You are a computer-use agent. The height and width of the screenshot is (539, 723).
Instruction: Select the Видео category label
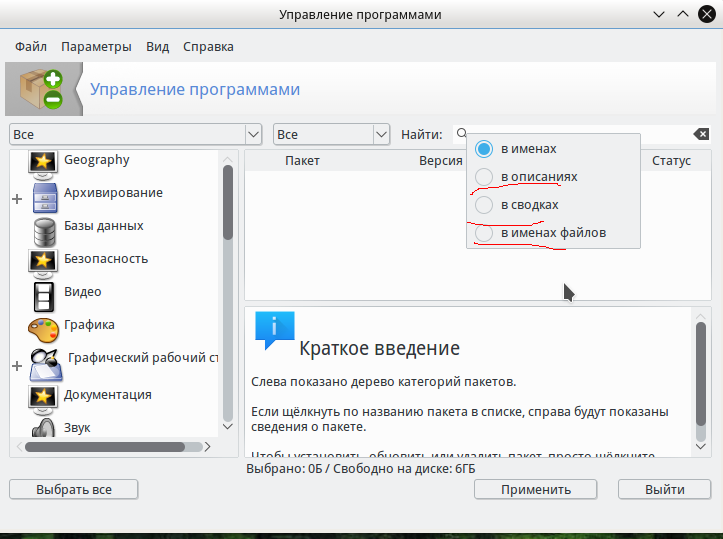pos(83,292)
